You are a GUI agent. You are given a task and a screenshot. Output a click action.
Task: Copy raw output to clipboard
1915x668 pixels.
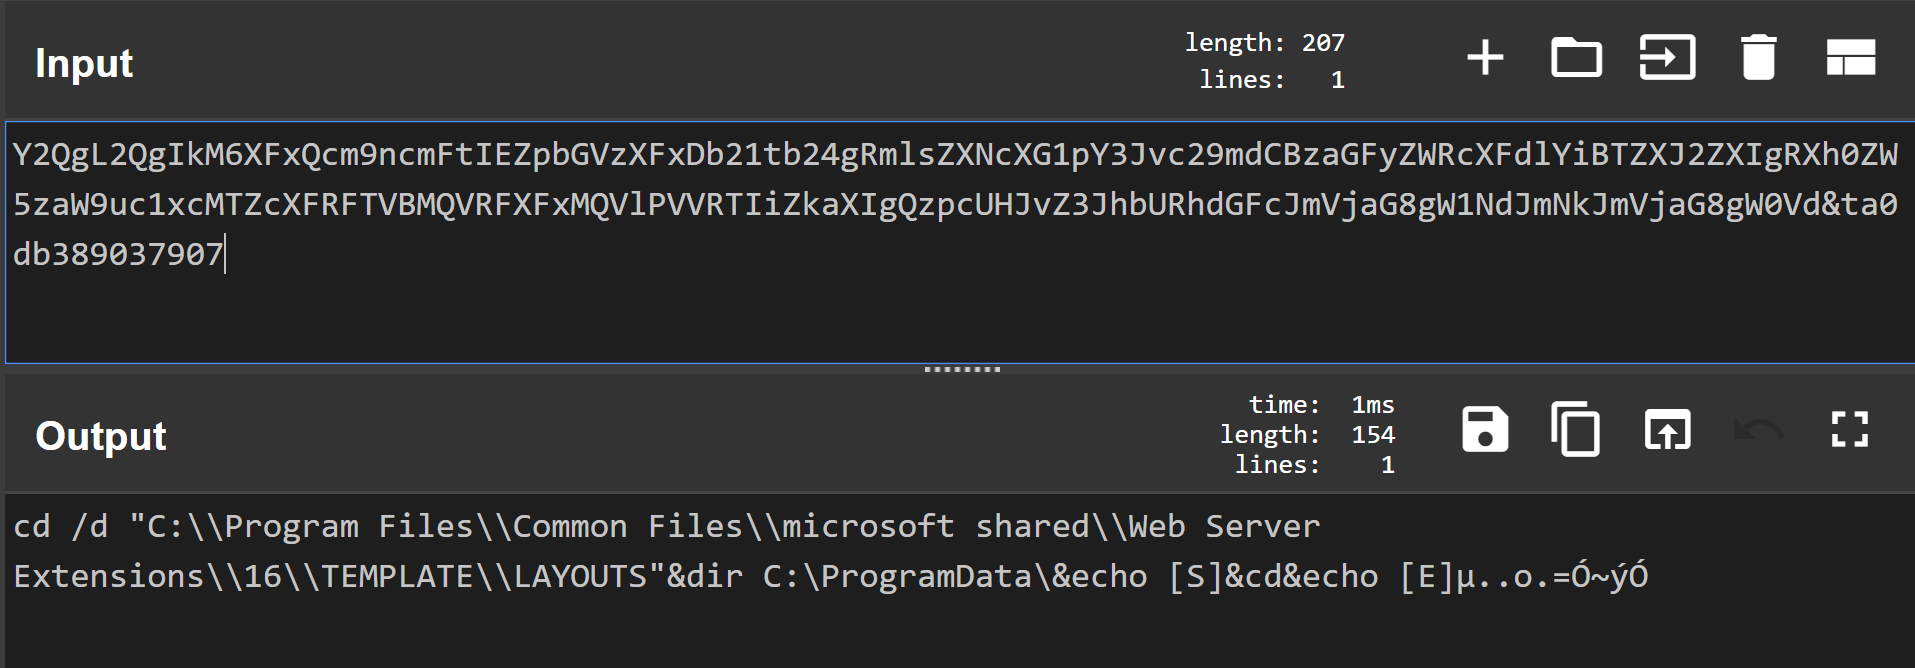1575,430
